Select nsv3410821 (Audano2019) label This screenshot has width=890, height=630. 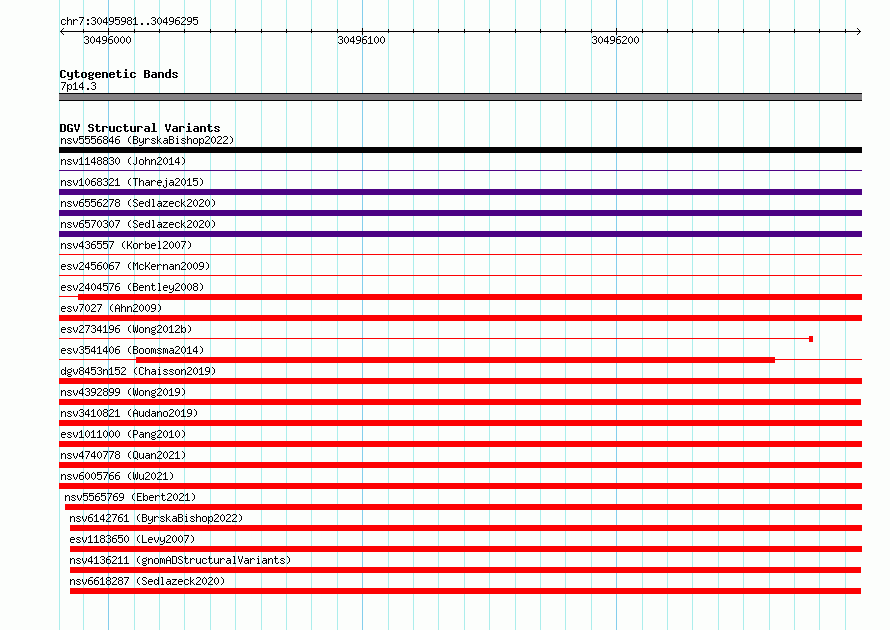click(129, 413)
